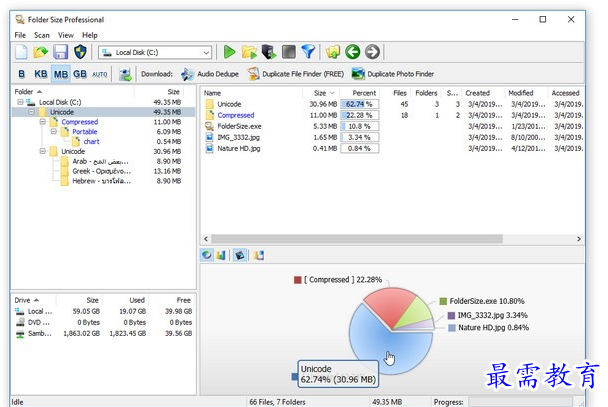Click the green FolderSize.exe legend swatch
This screenshot has height=407, width=608.
pyautogui.click(x=443, y=301)
